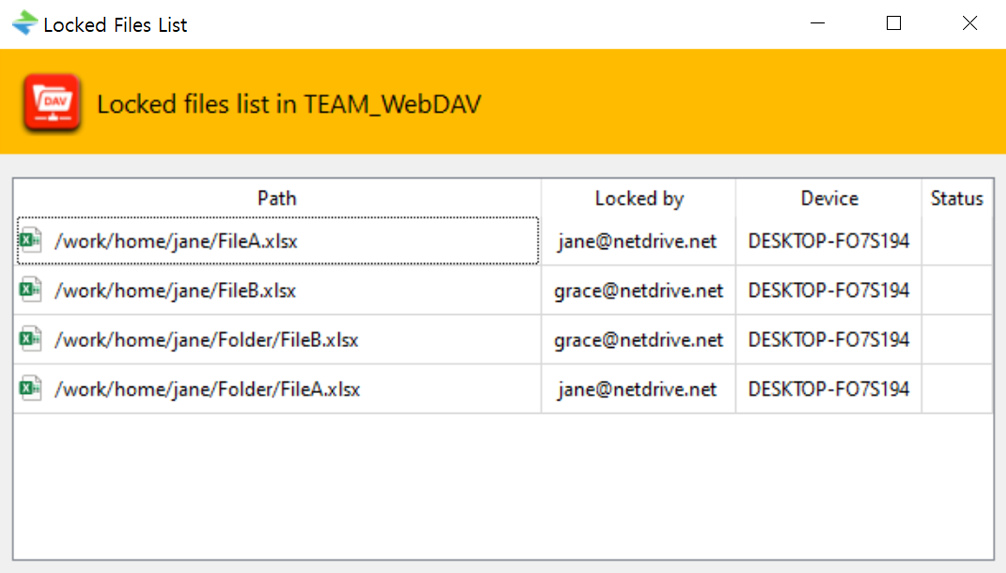Select the /work/home/jane/FileB.xlsx path text
Viewport: 1006px width, 573px height.
(175, 291)
